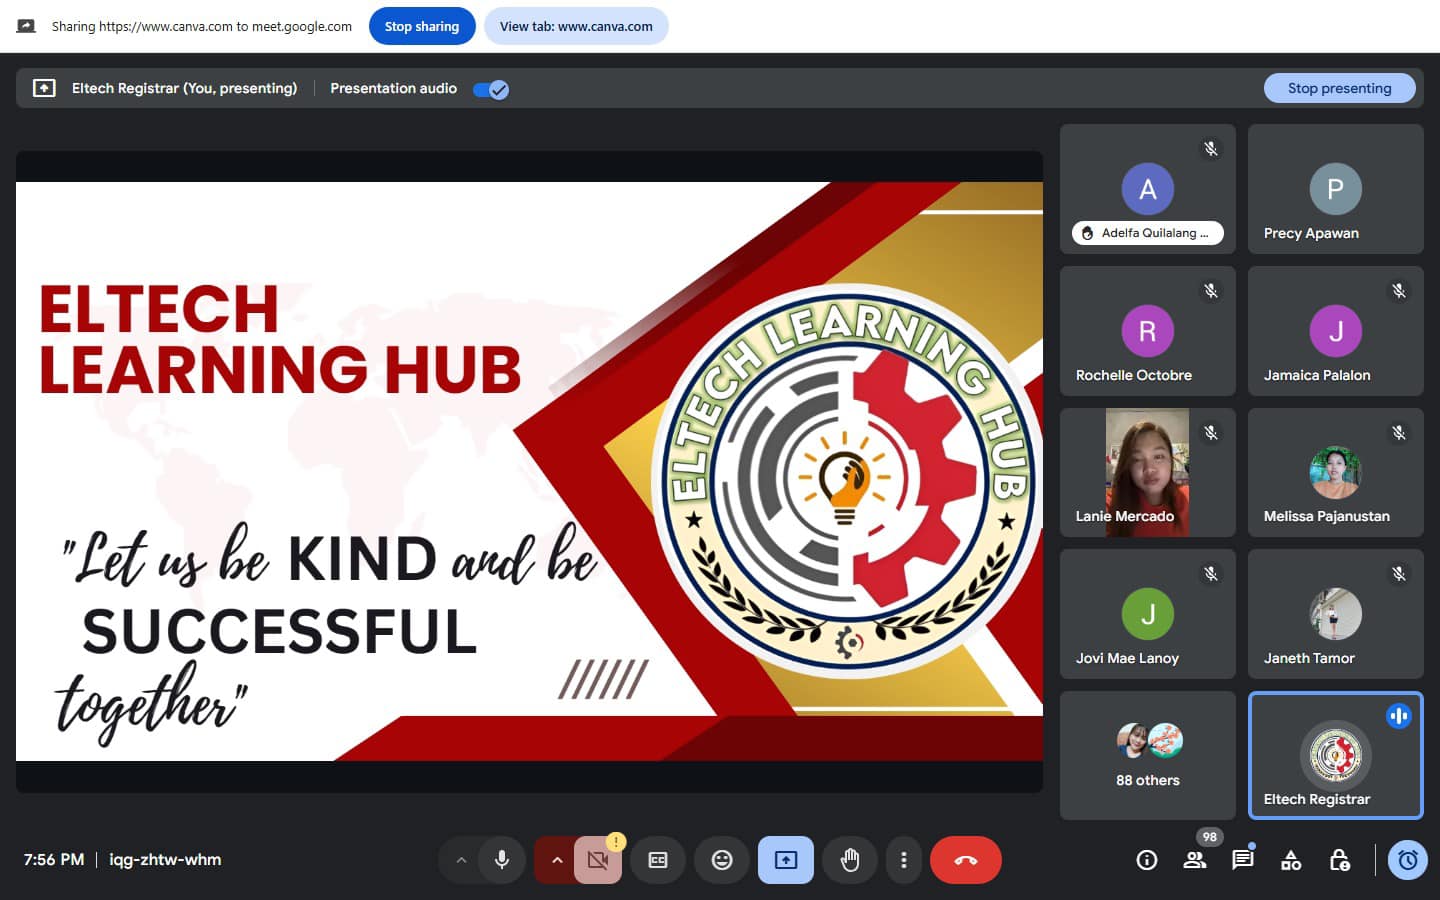This screenshot has width=1440, height=900.
Task: Click the green "J" avatar of Jovi Mae Lanoy
Action: 1148,614
